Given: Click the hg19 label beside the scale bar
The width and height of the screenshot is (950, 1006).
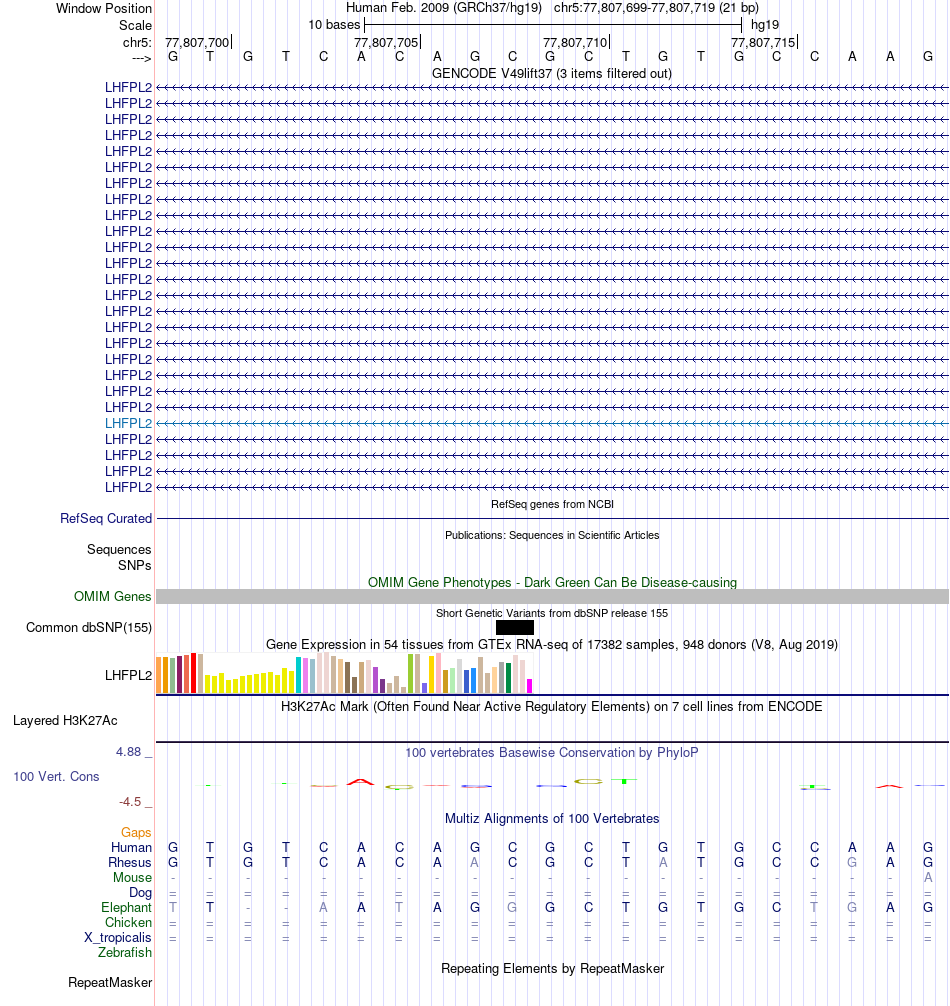Looking at the screenshot, I should [x=765, y=25].
